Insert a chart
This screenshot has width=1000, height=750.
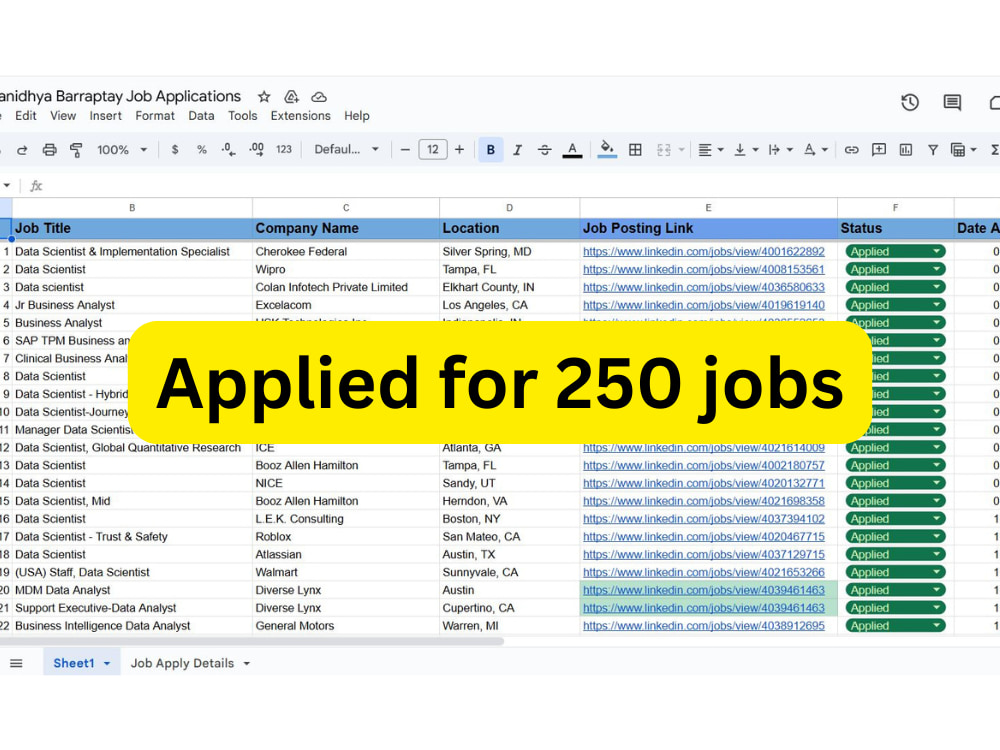[906, 150]
